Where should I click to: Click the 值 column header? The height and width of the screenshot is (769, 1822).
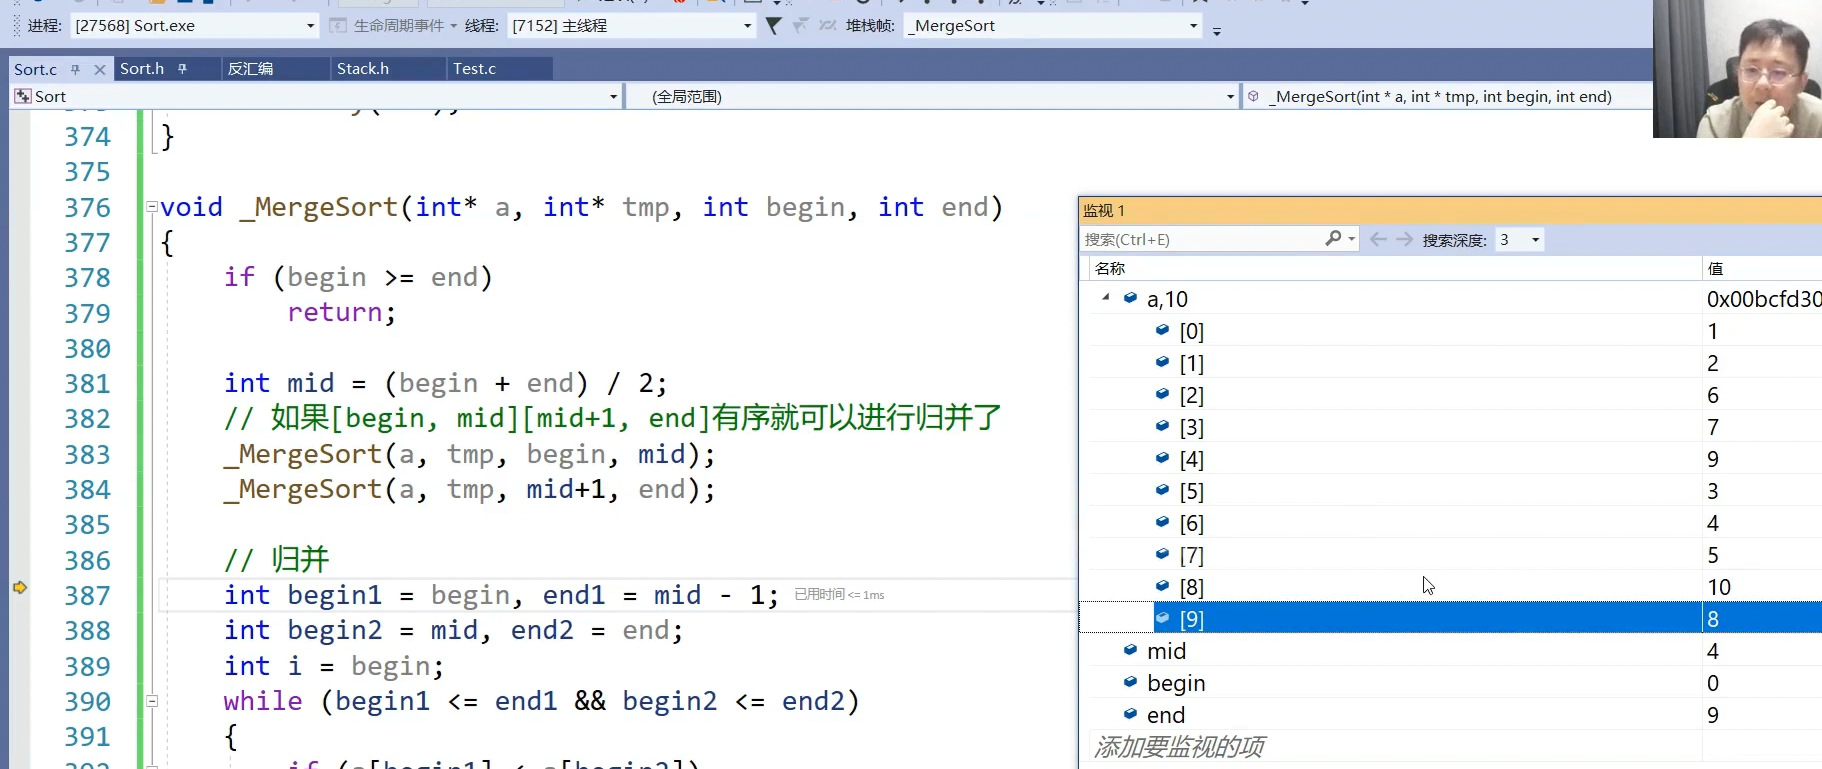[1716, 268]
